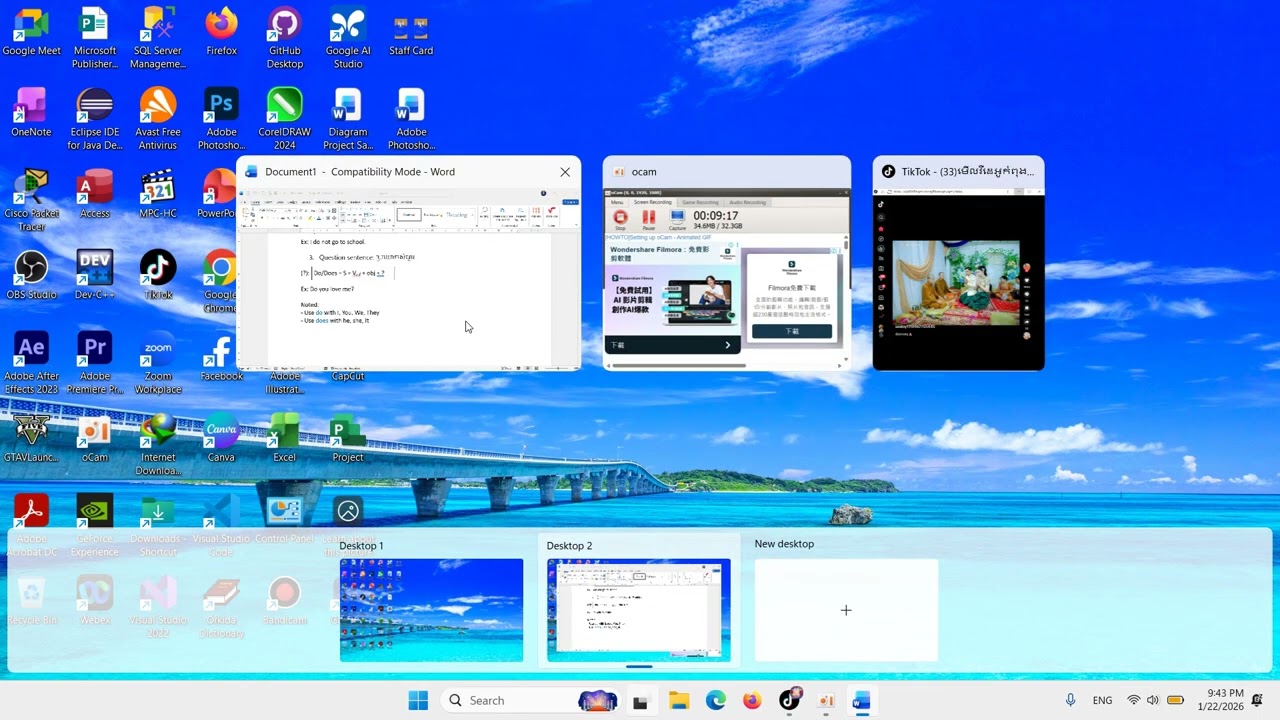Switch to Desktop 1
Image resolution: width=1280 pixels, height=720 pixels.
431,609
